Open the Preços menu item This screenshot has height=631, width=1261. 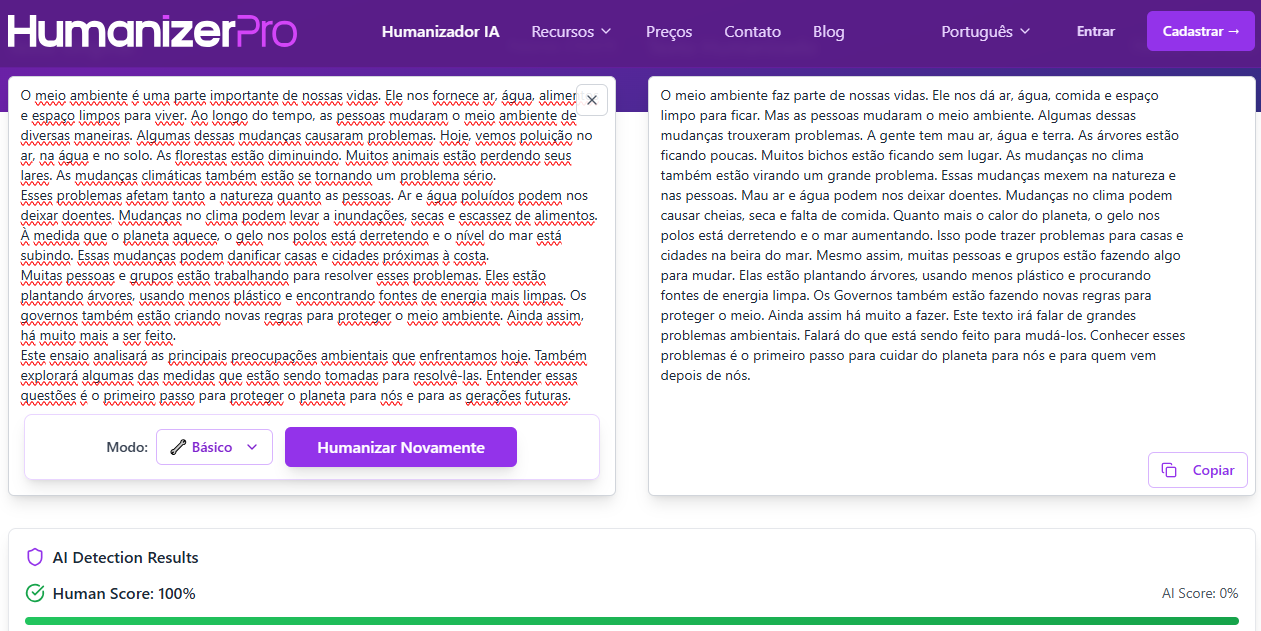click(x=669, y=32)
